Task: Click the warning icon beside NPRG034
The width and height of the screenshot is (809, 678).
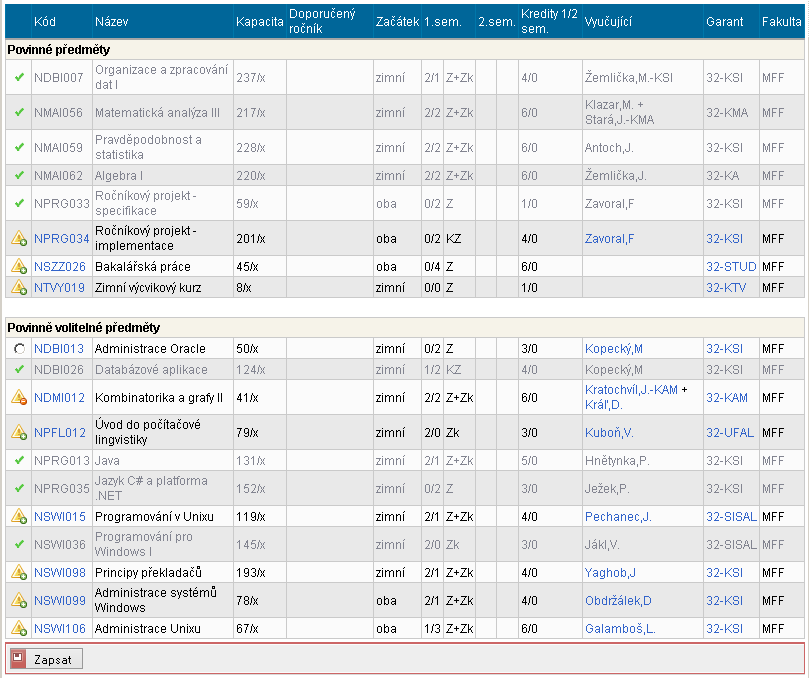Action: click(x=18, y=239)
